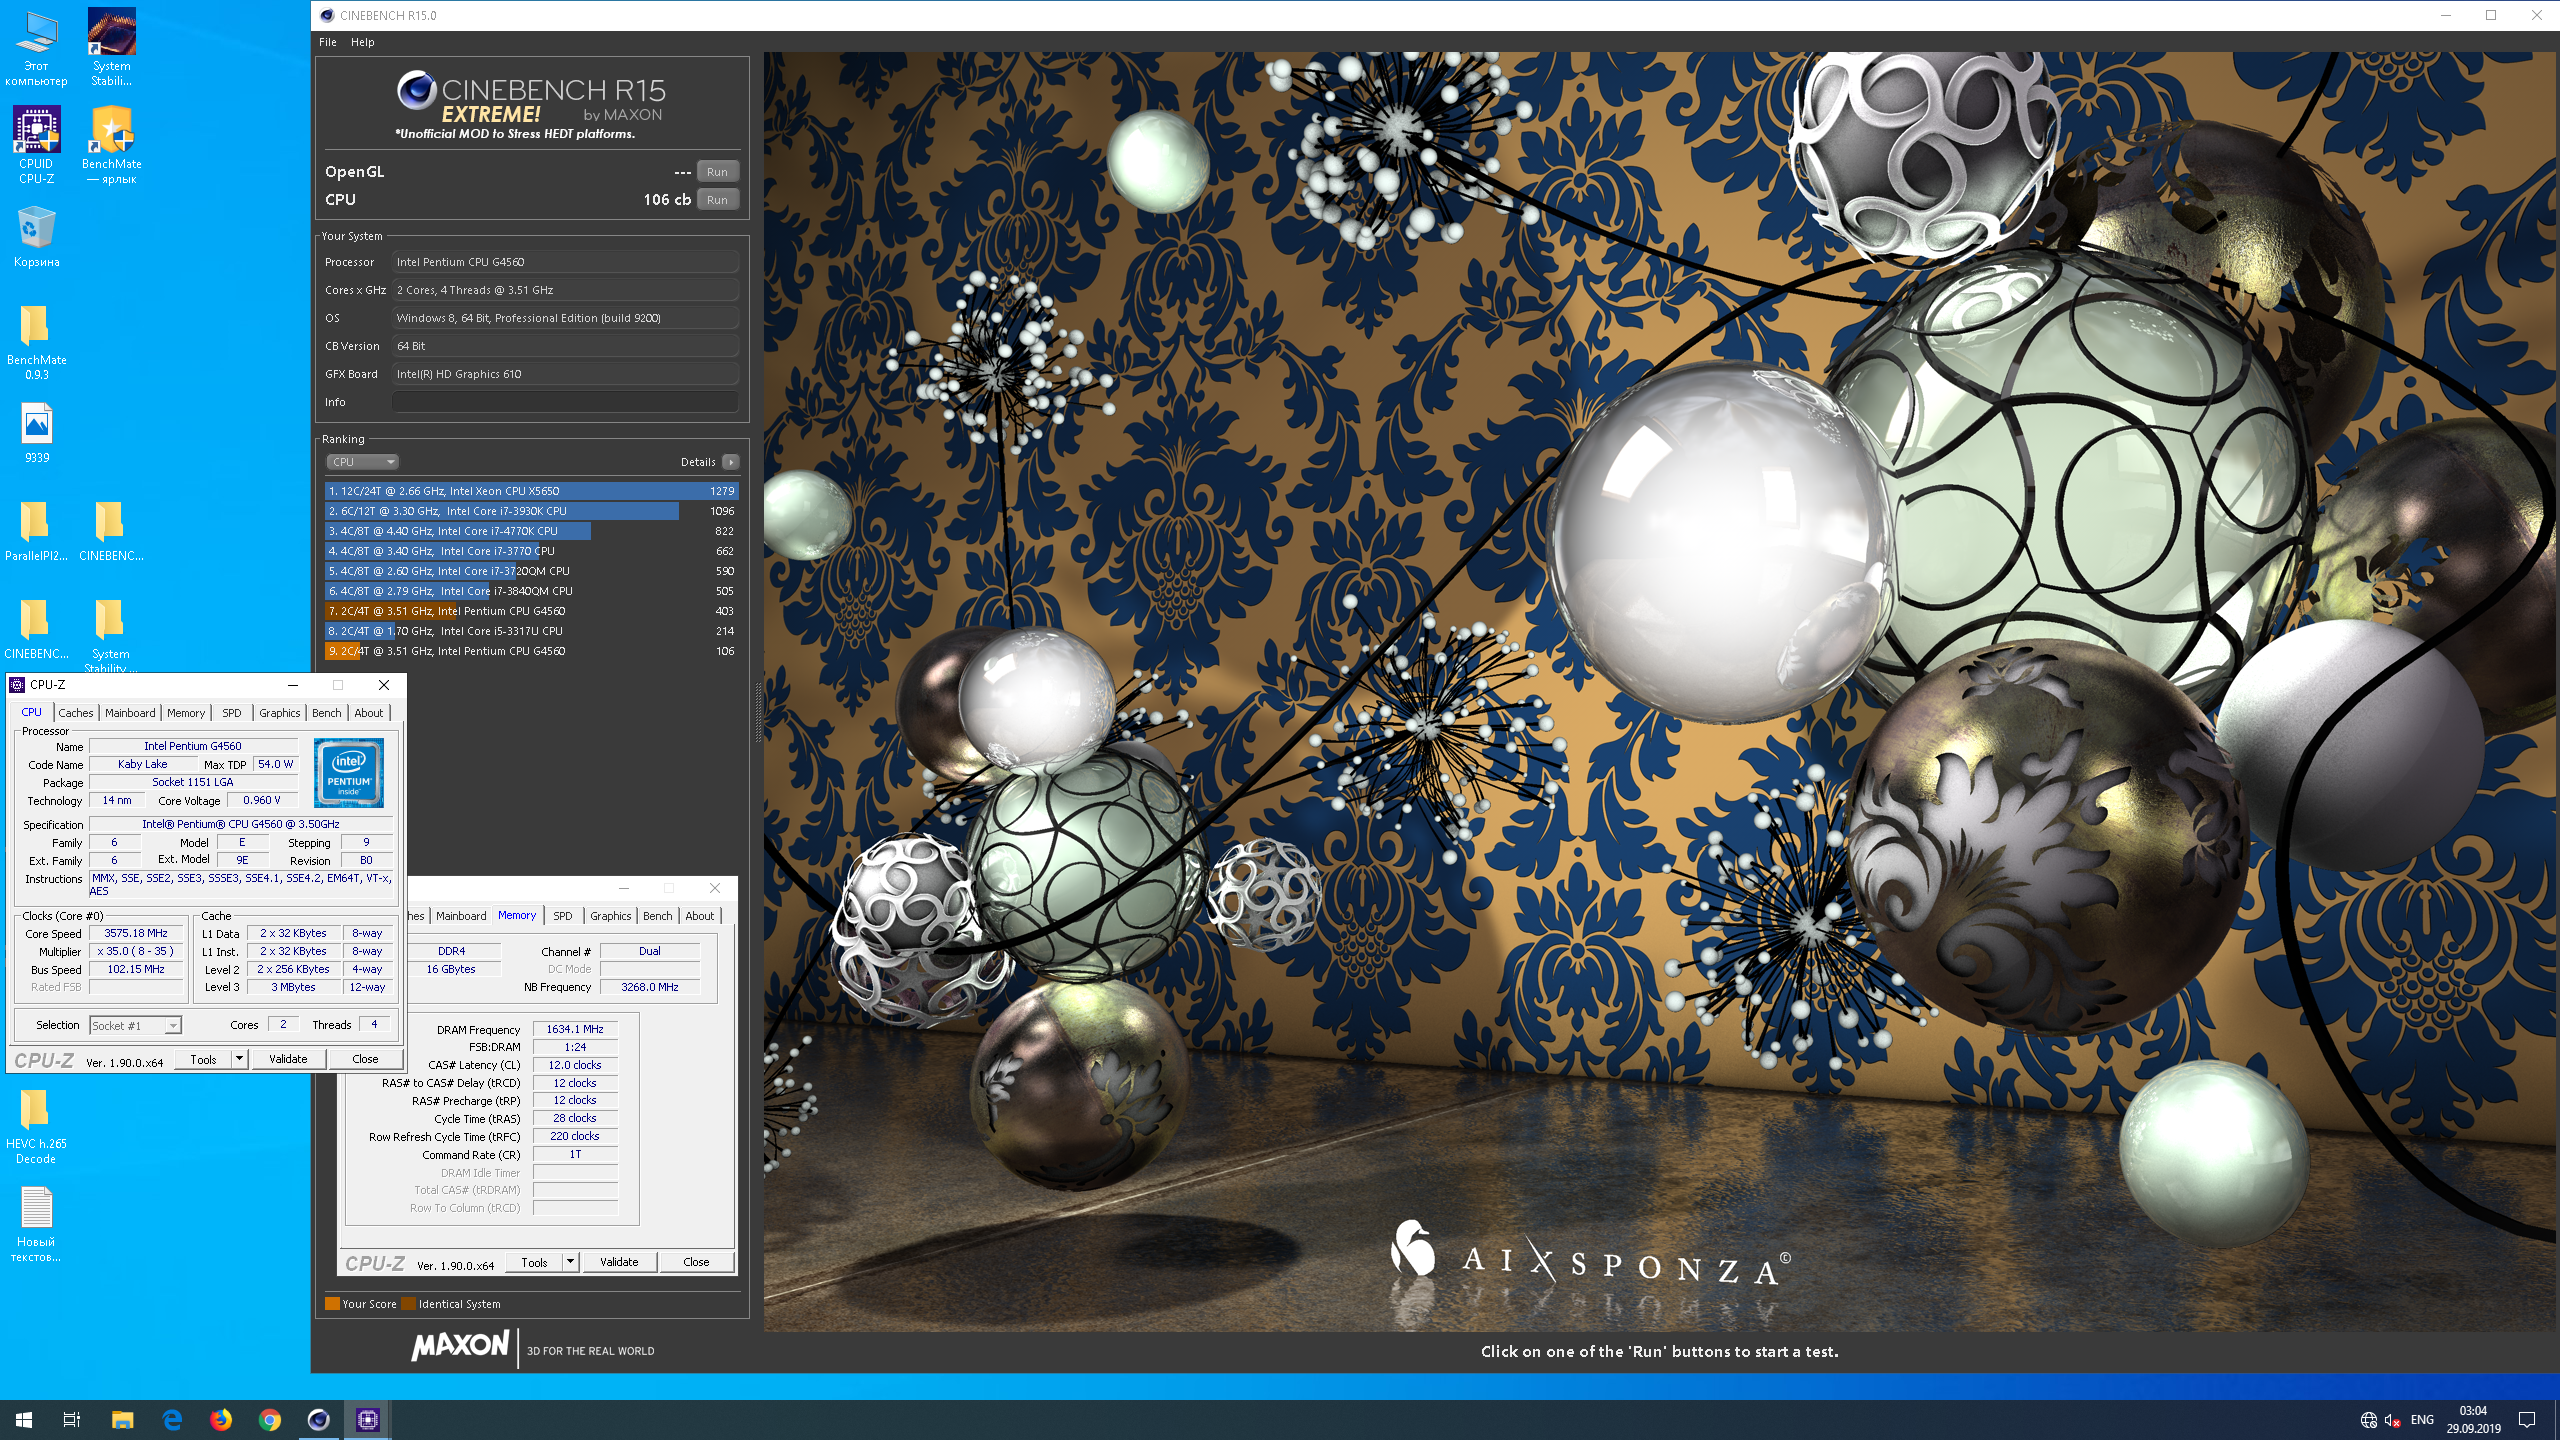Open the About tab in the CPU-Z Memory window
The width and height of the screenshot is (2560, 1440).
(700, 916)
